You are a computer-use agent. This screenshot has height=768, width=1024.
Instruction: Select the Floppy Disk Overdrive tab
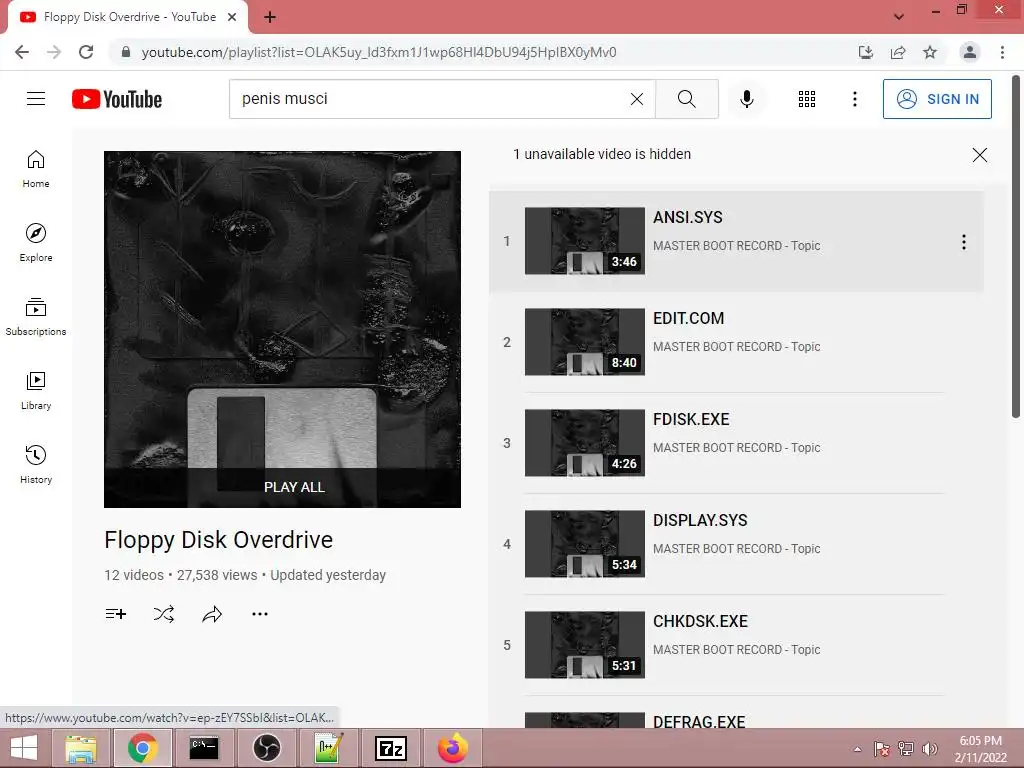[128, 18]
